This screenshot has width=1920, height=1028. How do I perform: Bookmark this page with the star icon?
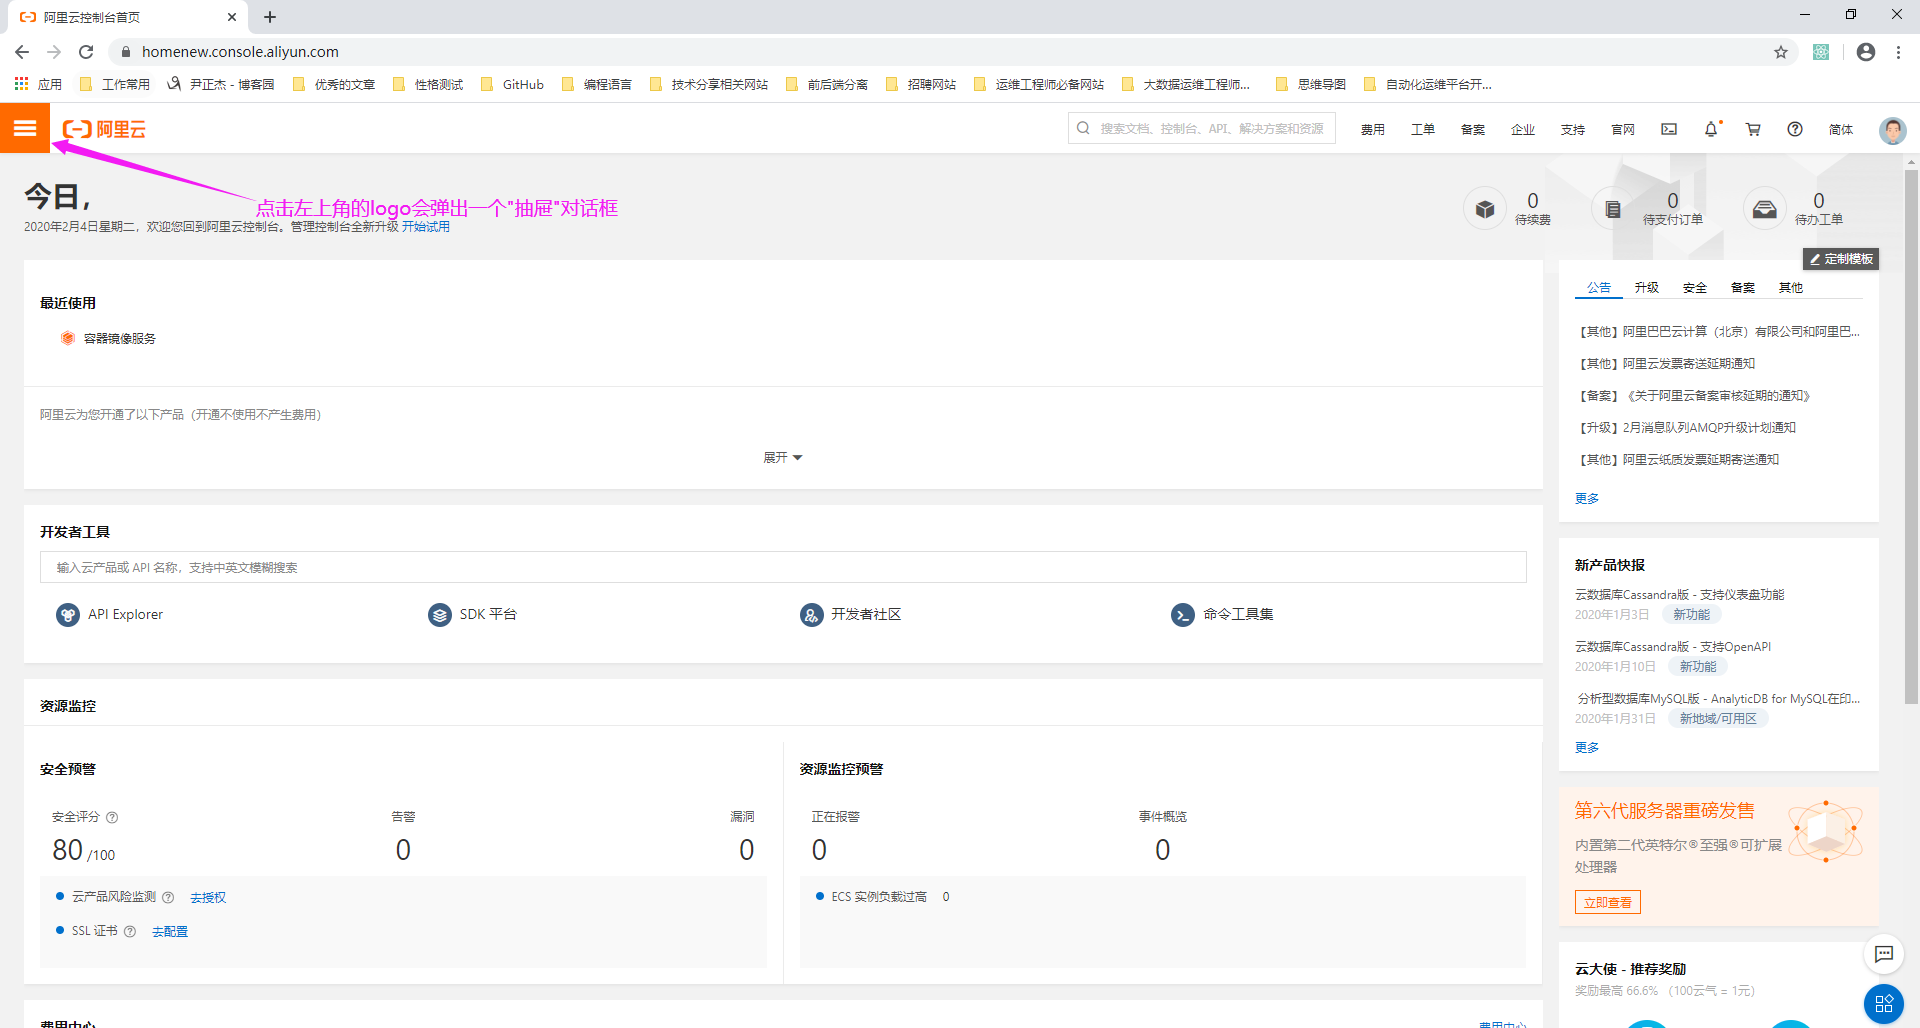1781,52
